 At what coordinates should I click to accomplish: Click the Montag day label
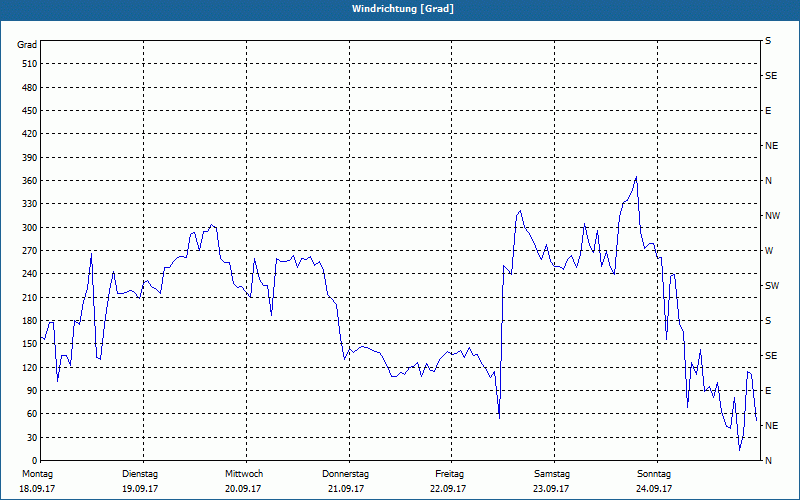37,474
